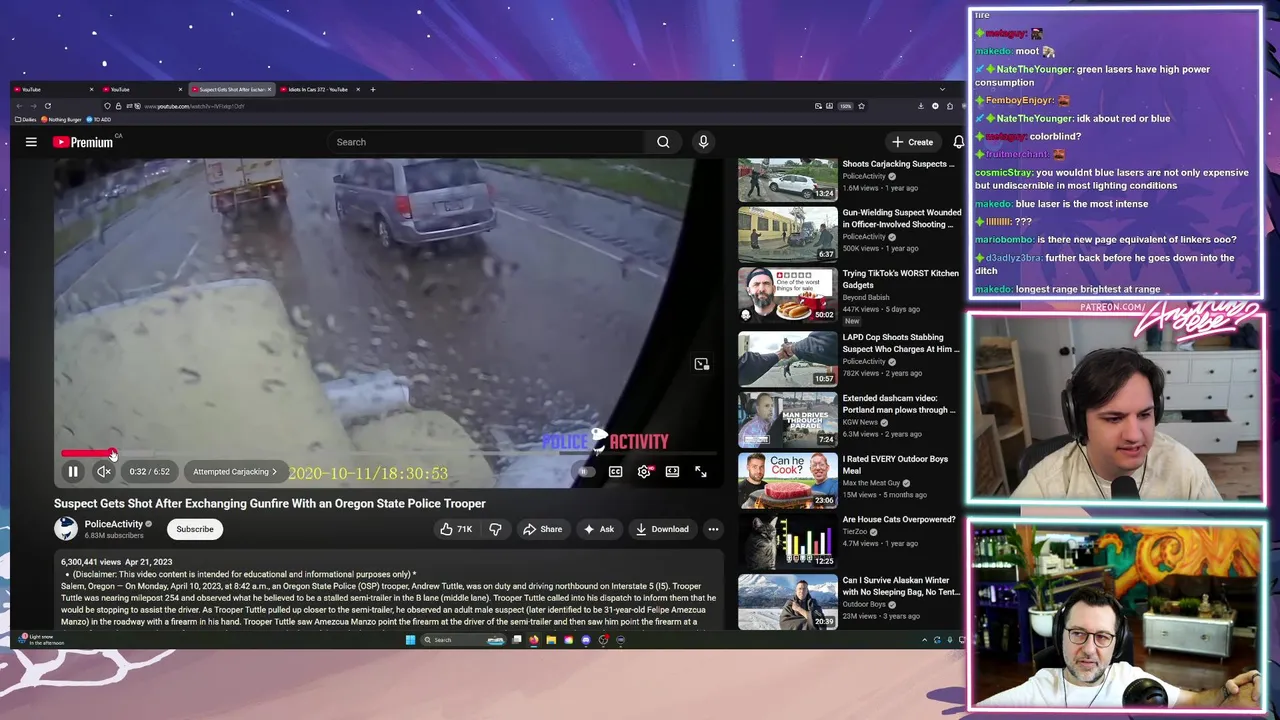Open the 'Shoots Carjacking Suspects' video thumbnail
The height and width of the screenshot is (720, 1280).
click(x=788, y=179)
